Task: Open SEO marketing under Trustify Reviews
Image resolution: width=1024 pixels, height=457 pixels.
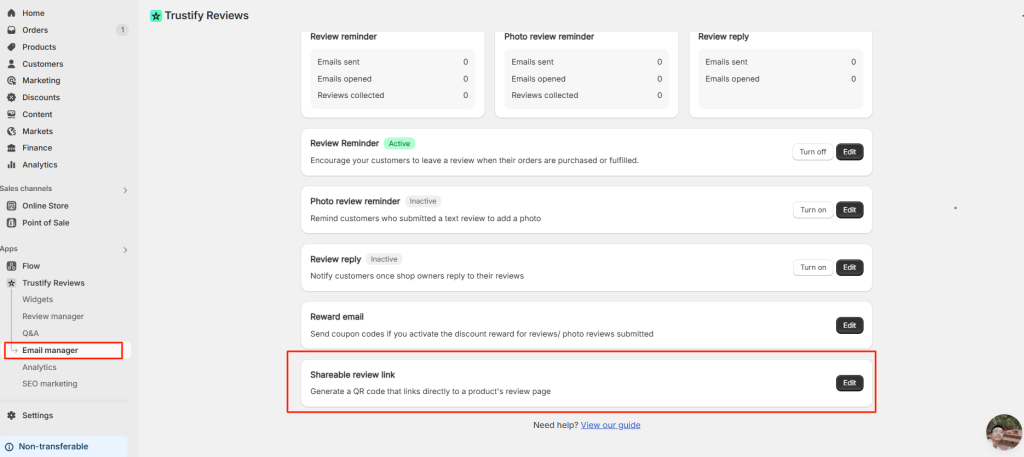Action: (x=50, y=384)
